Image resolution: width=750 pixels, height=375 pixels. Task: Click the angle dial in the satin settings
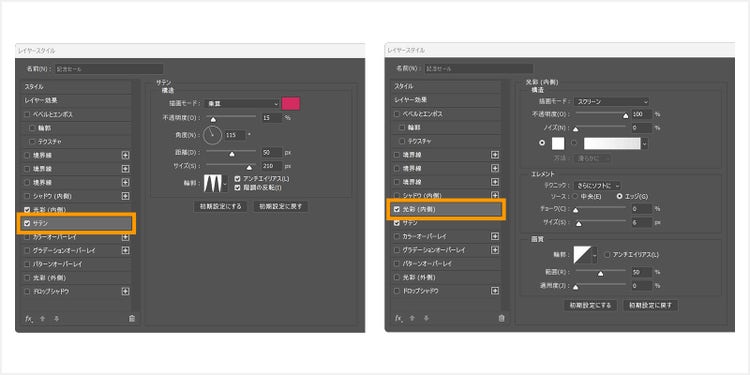[x=212, y=135]
